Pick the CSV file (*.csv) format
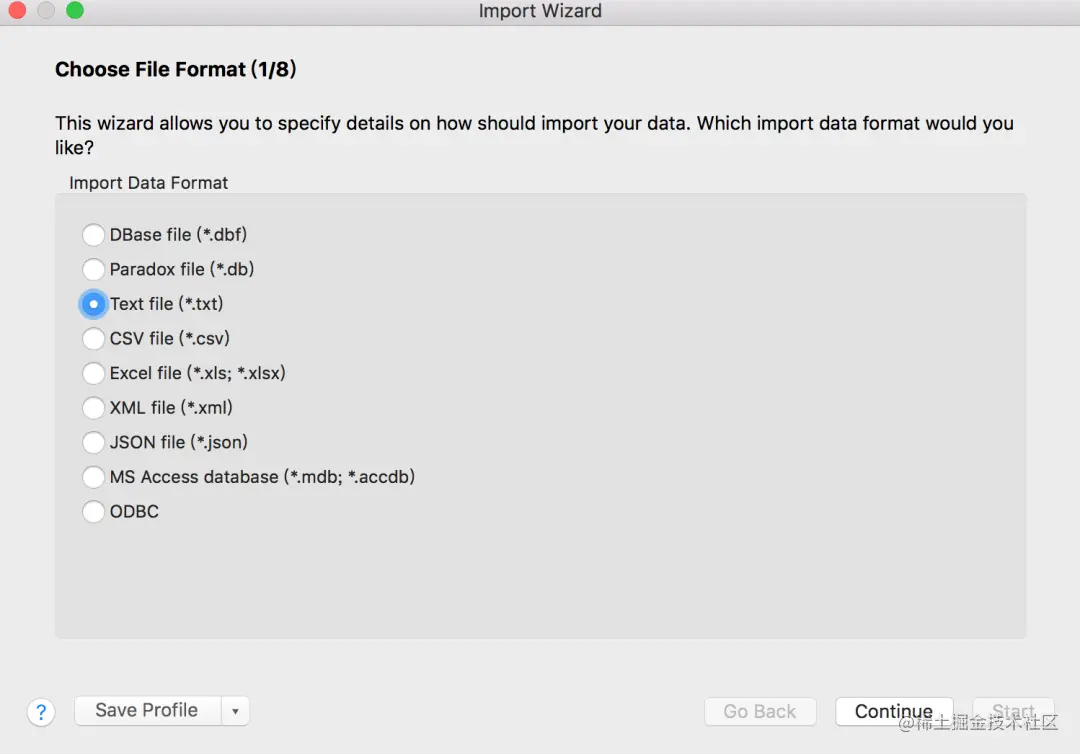1080x754 pixels. [x=93, y=338]
